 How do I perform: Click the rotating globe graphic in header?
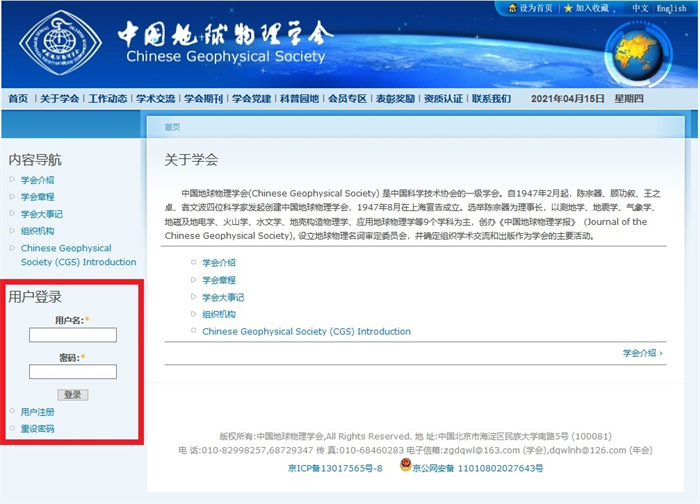click(638, 54)
